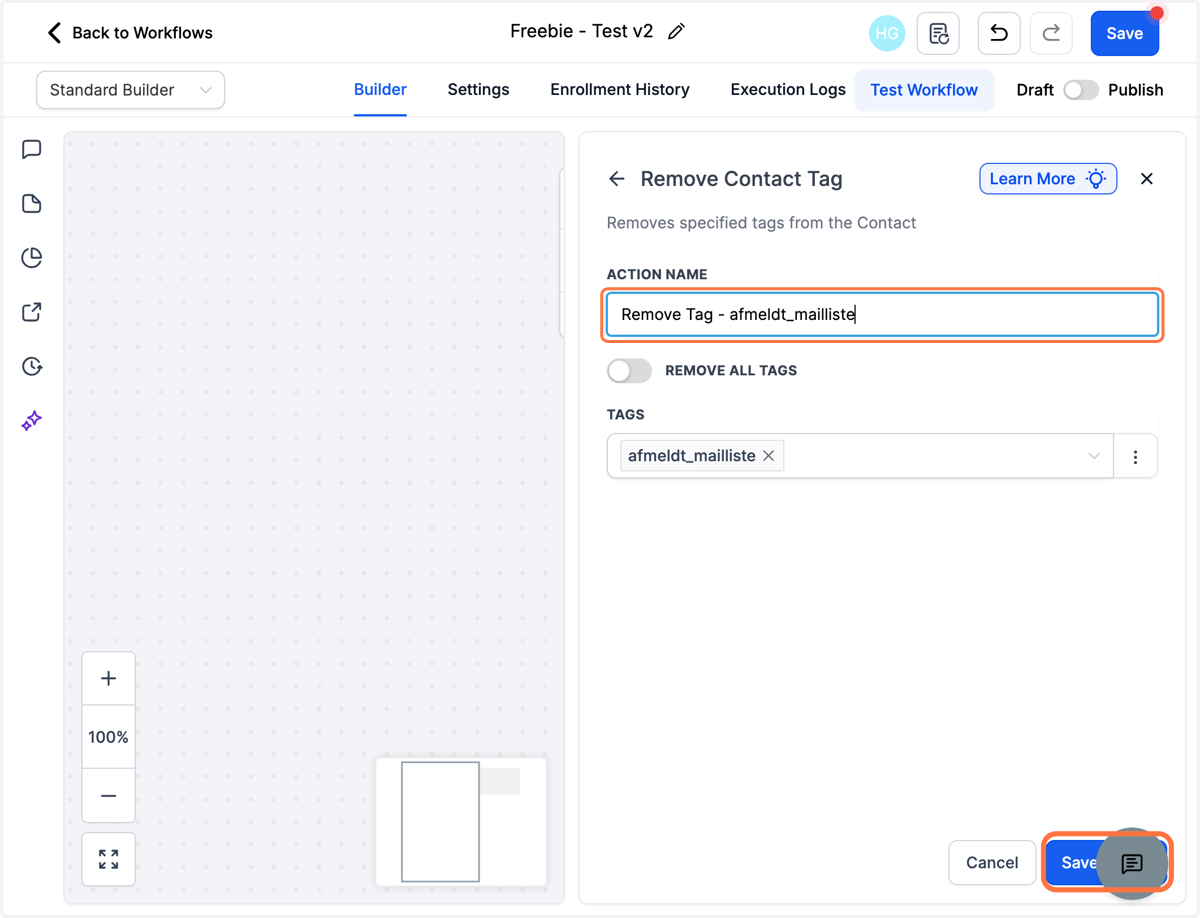Redo the last change
This screenshot has height=918, width=1200.
coord(1051,33)
